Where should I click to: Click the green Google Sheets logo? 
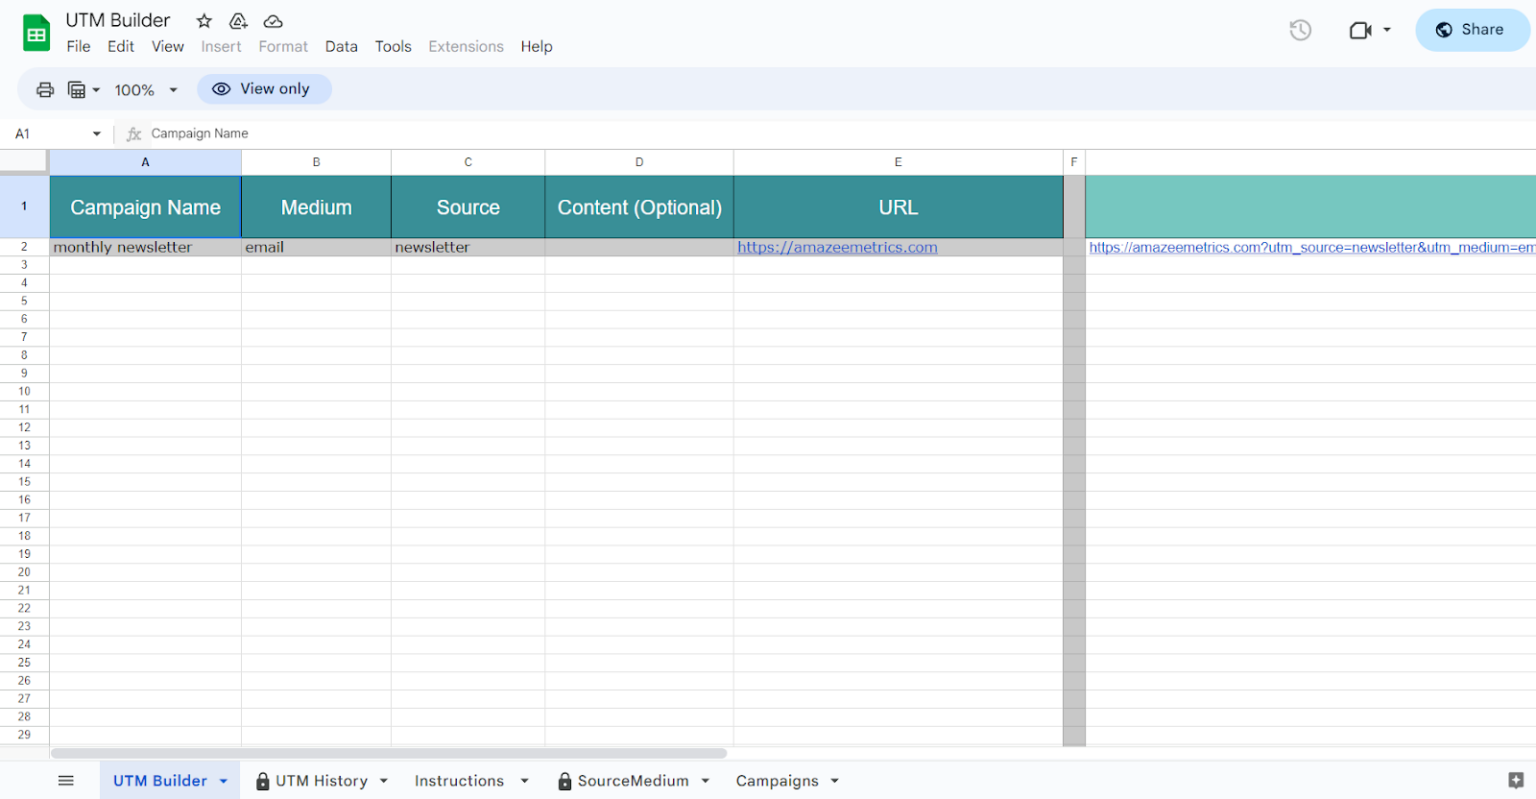[36, 31]
